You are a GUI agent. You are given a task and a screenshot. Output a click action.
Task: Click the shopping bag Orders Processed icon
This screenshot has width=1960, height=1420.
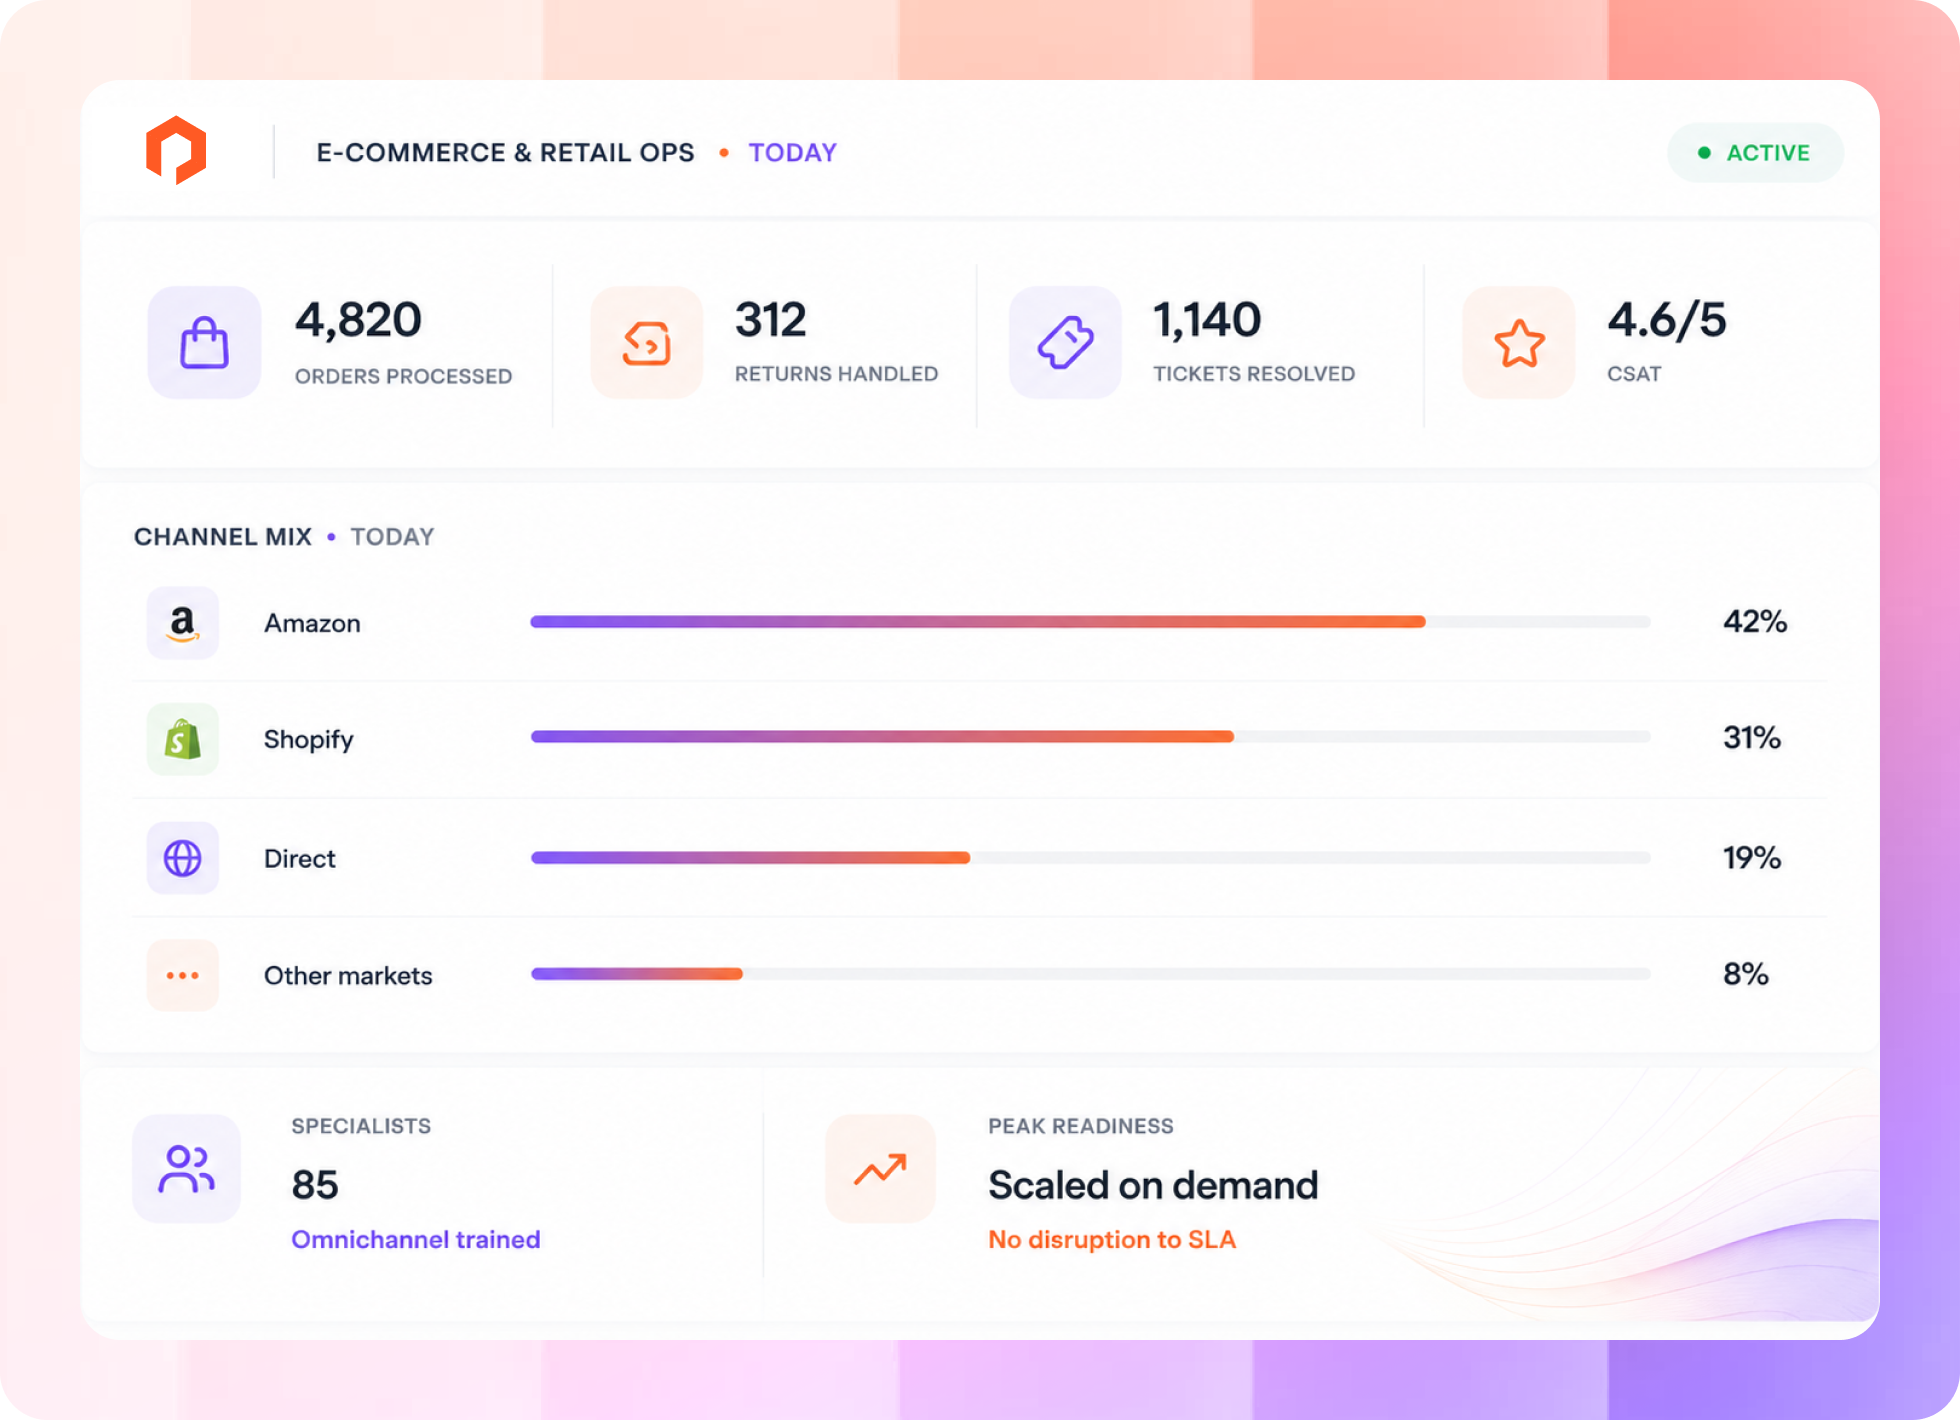(204, 343)
